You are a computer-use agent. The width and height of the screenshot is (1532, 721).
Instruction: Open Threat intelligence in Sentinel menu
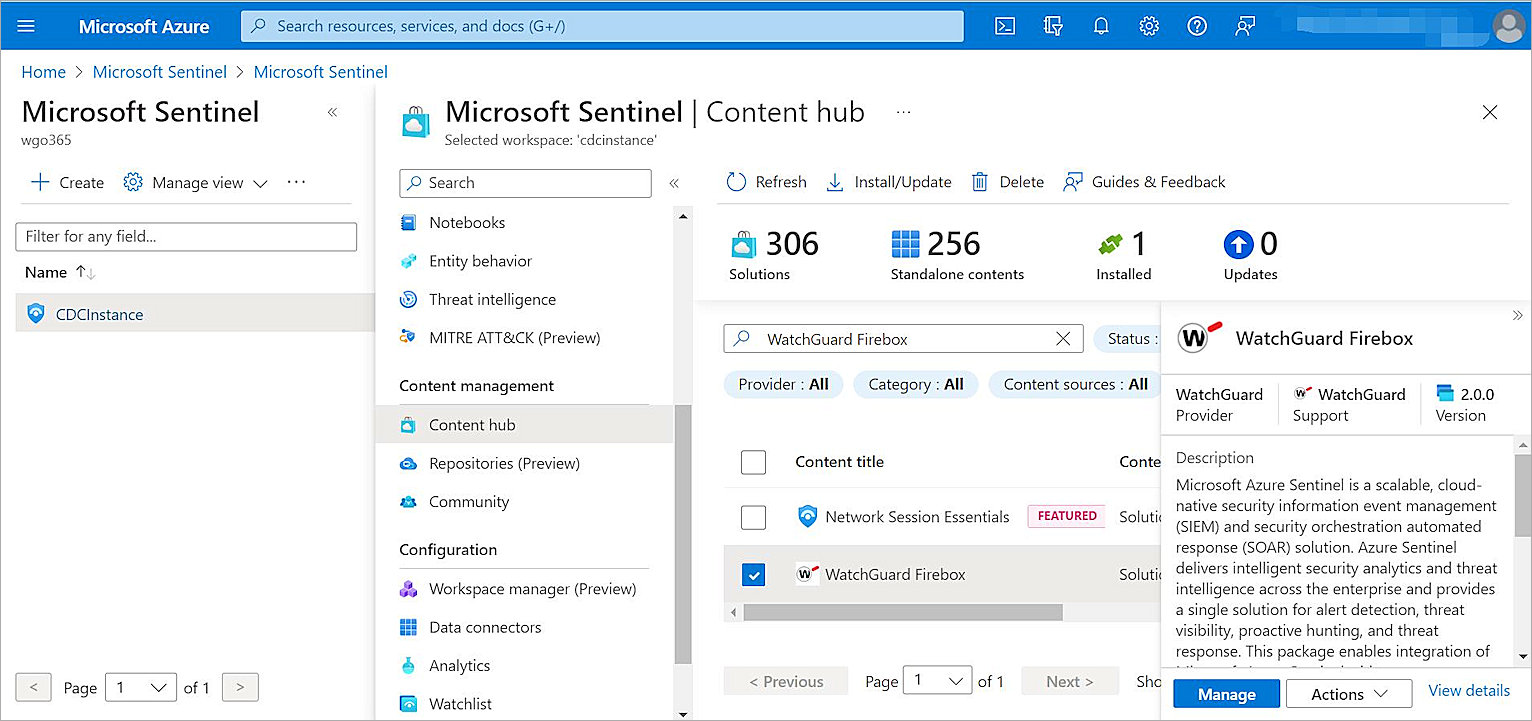tap(490, 299)
